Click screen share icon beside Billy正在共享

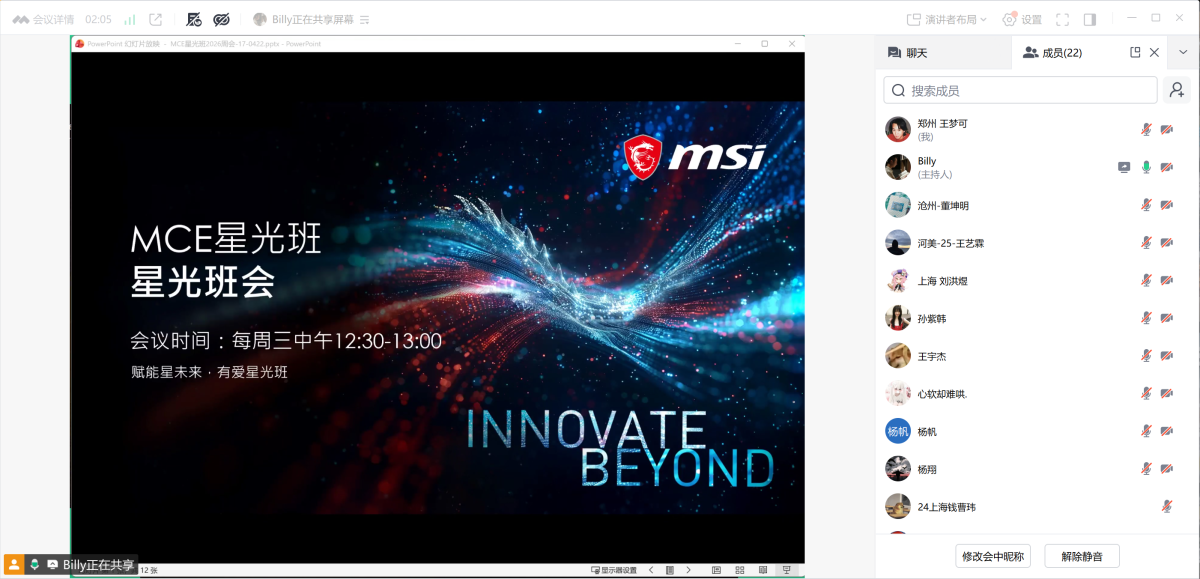(x=52, y=564)
